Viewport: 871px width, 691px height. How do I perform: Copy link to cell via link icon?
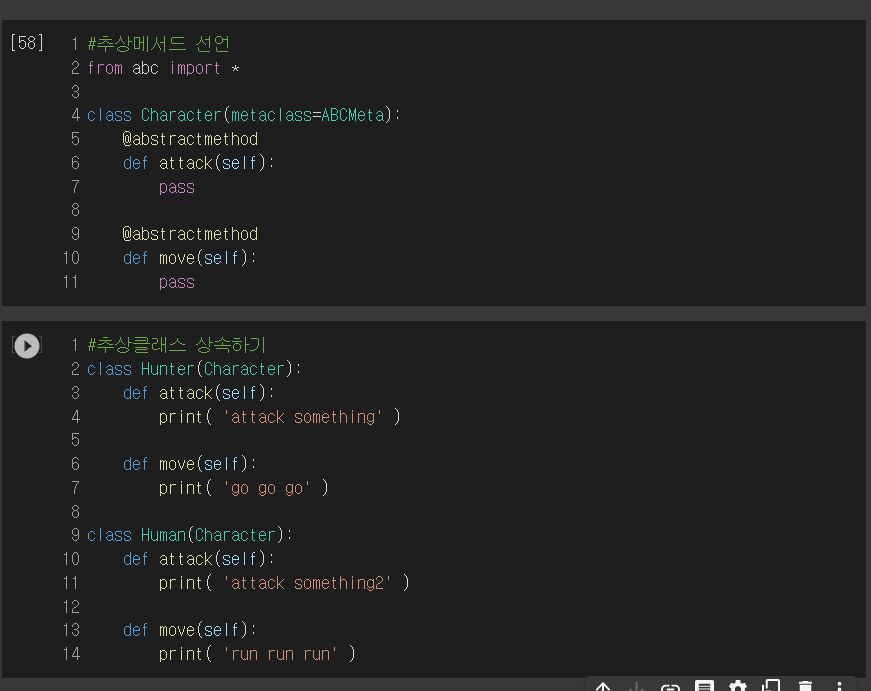pyautogui.click(x=670, y=688)
